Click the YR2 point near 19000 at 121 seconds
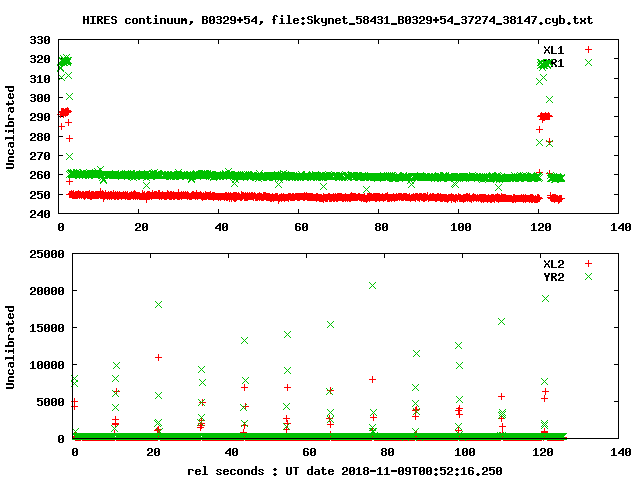The height and width of the screenshot is (480, 640). 545,299
